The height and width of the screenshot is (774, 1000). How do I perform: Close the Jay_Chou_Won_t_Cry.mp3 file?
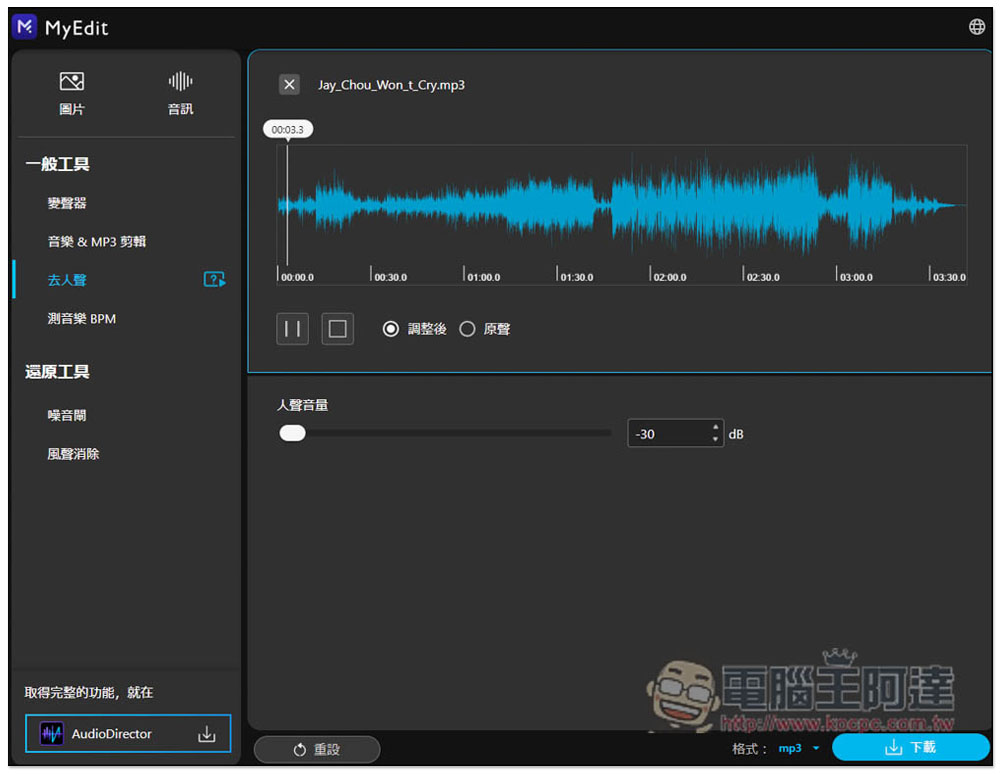tap(289, 85)
